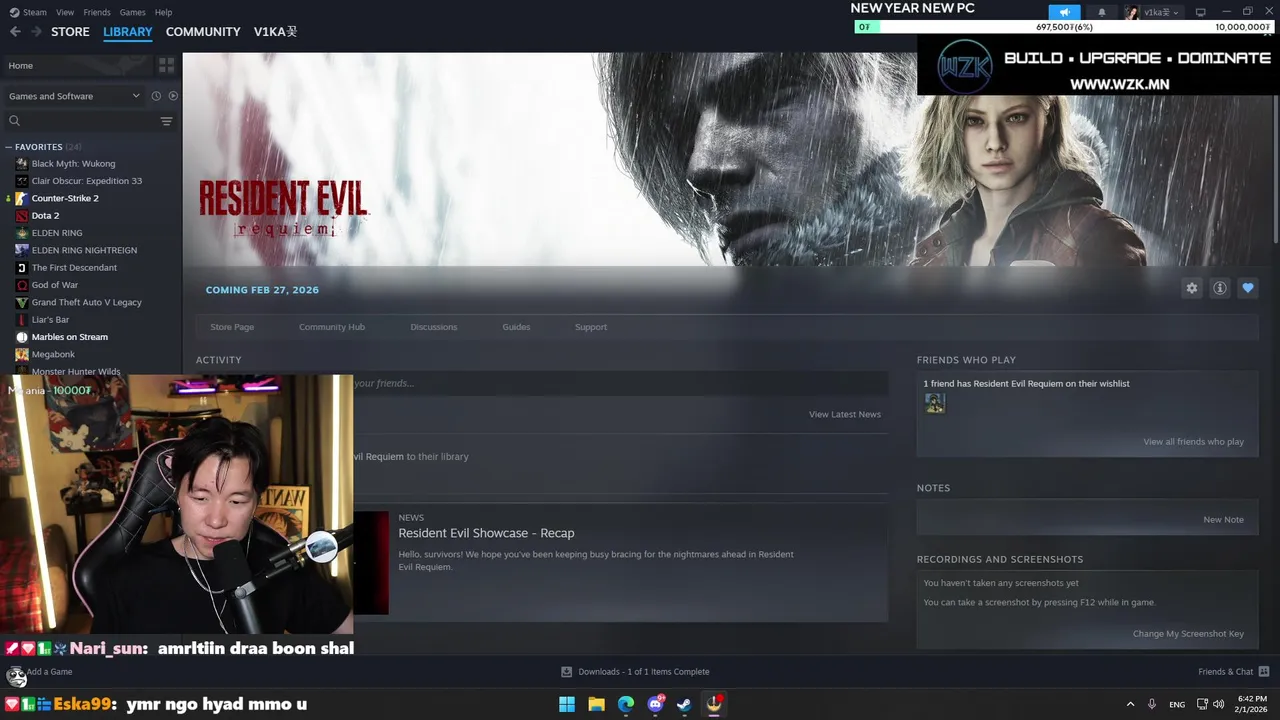Viewport: 1280px width, 720px height.
Task: Click the ELDEN RING game icon
Action: pyautogui.click(x=22, y=233)
